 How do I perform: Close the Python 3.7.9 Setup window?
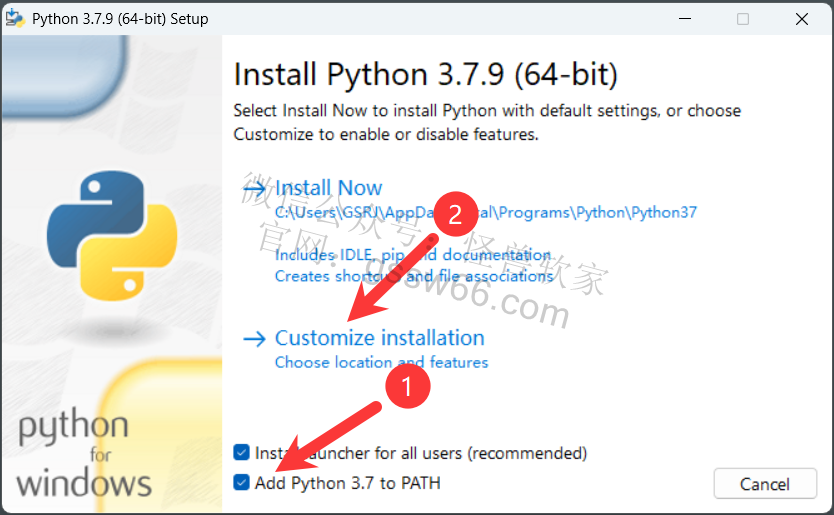click(x=802, y=19)
